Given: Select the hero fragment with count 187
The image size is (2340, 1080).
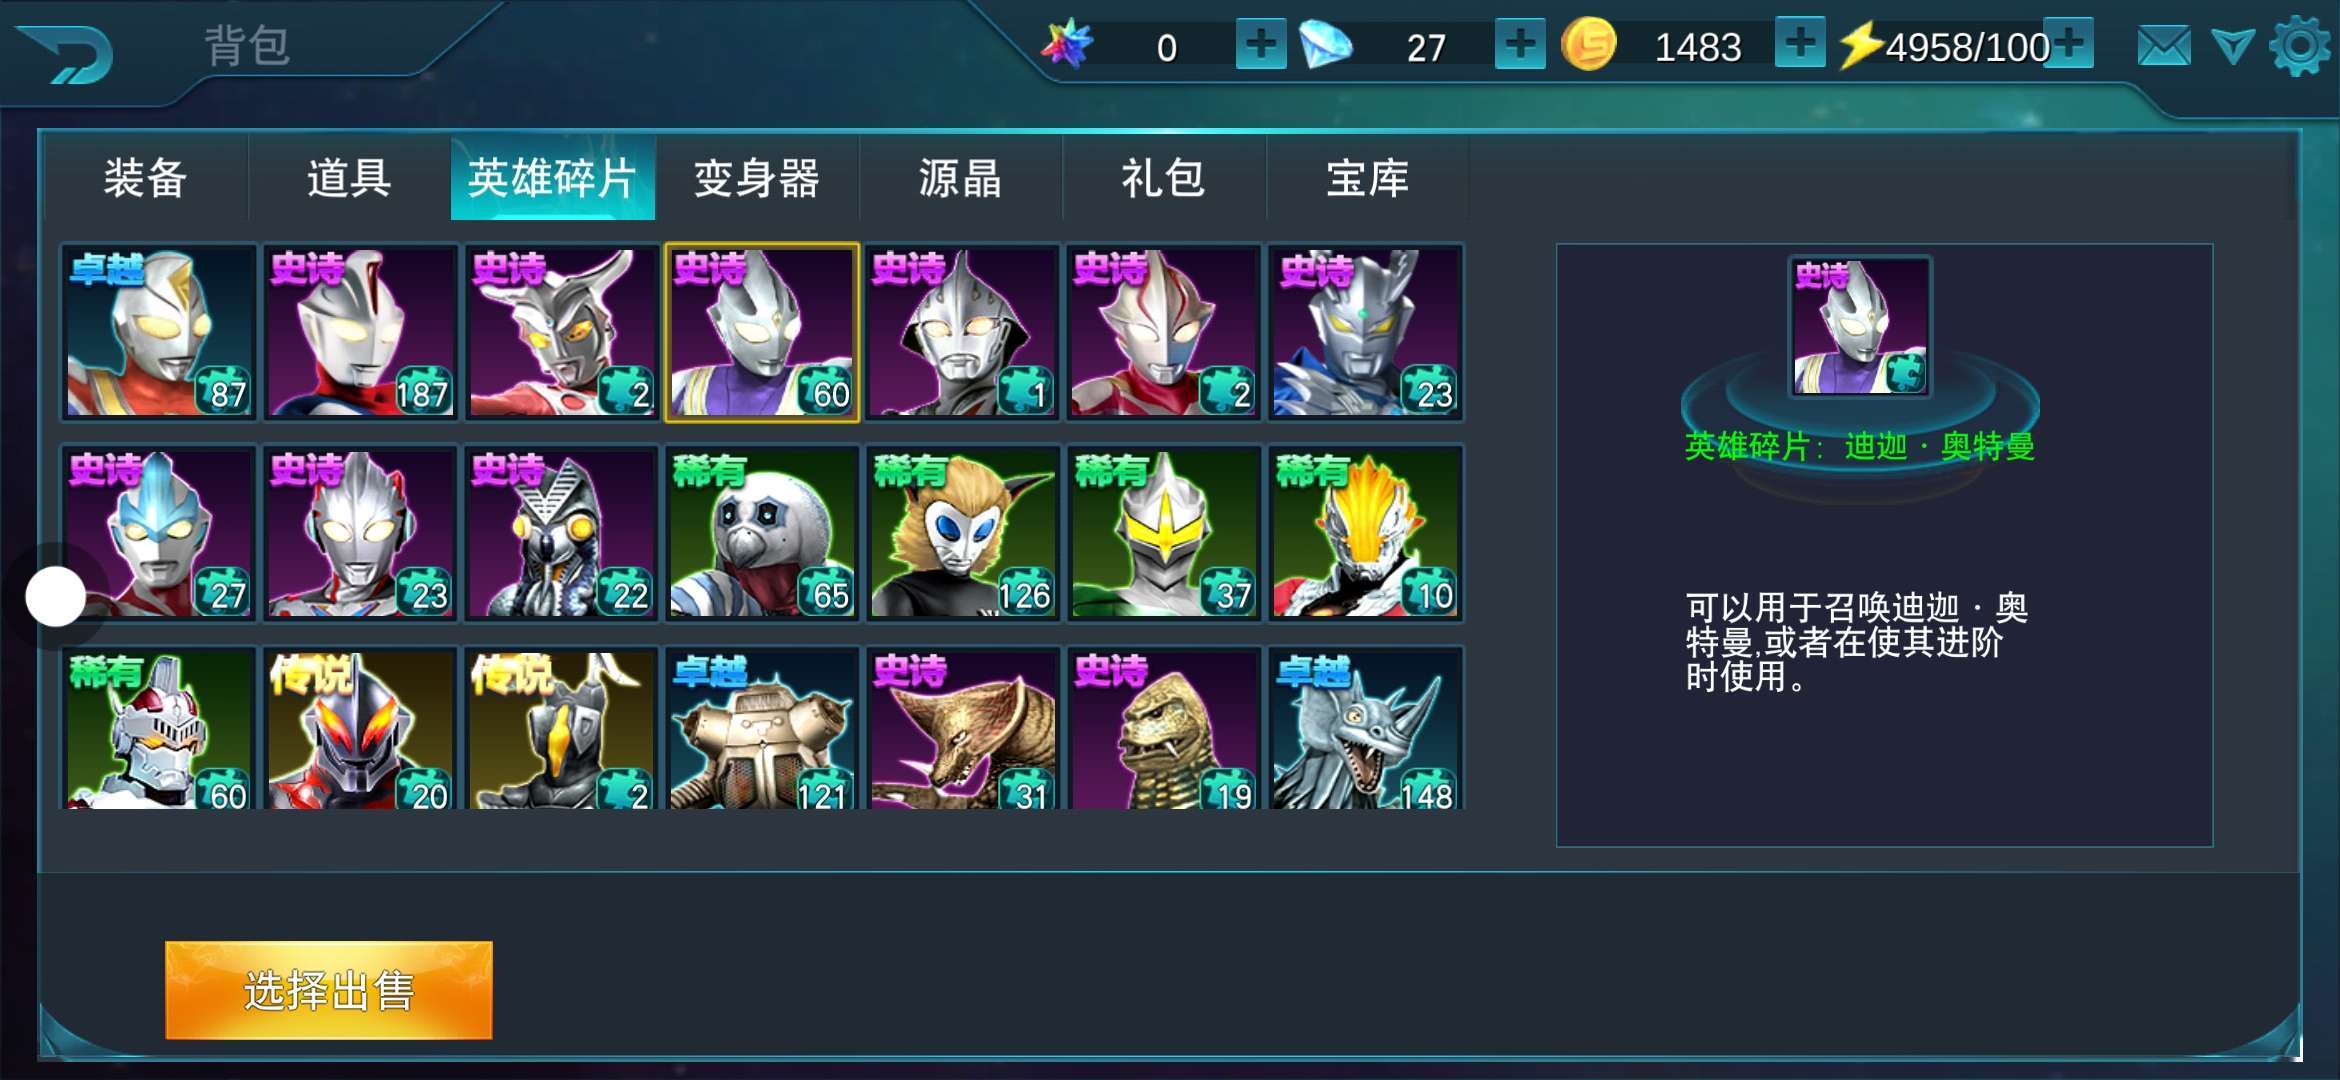Looking at the screenshot, I should point(361,332).
